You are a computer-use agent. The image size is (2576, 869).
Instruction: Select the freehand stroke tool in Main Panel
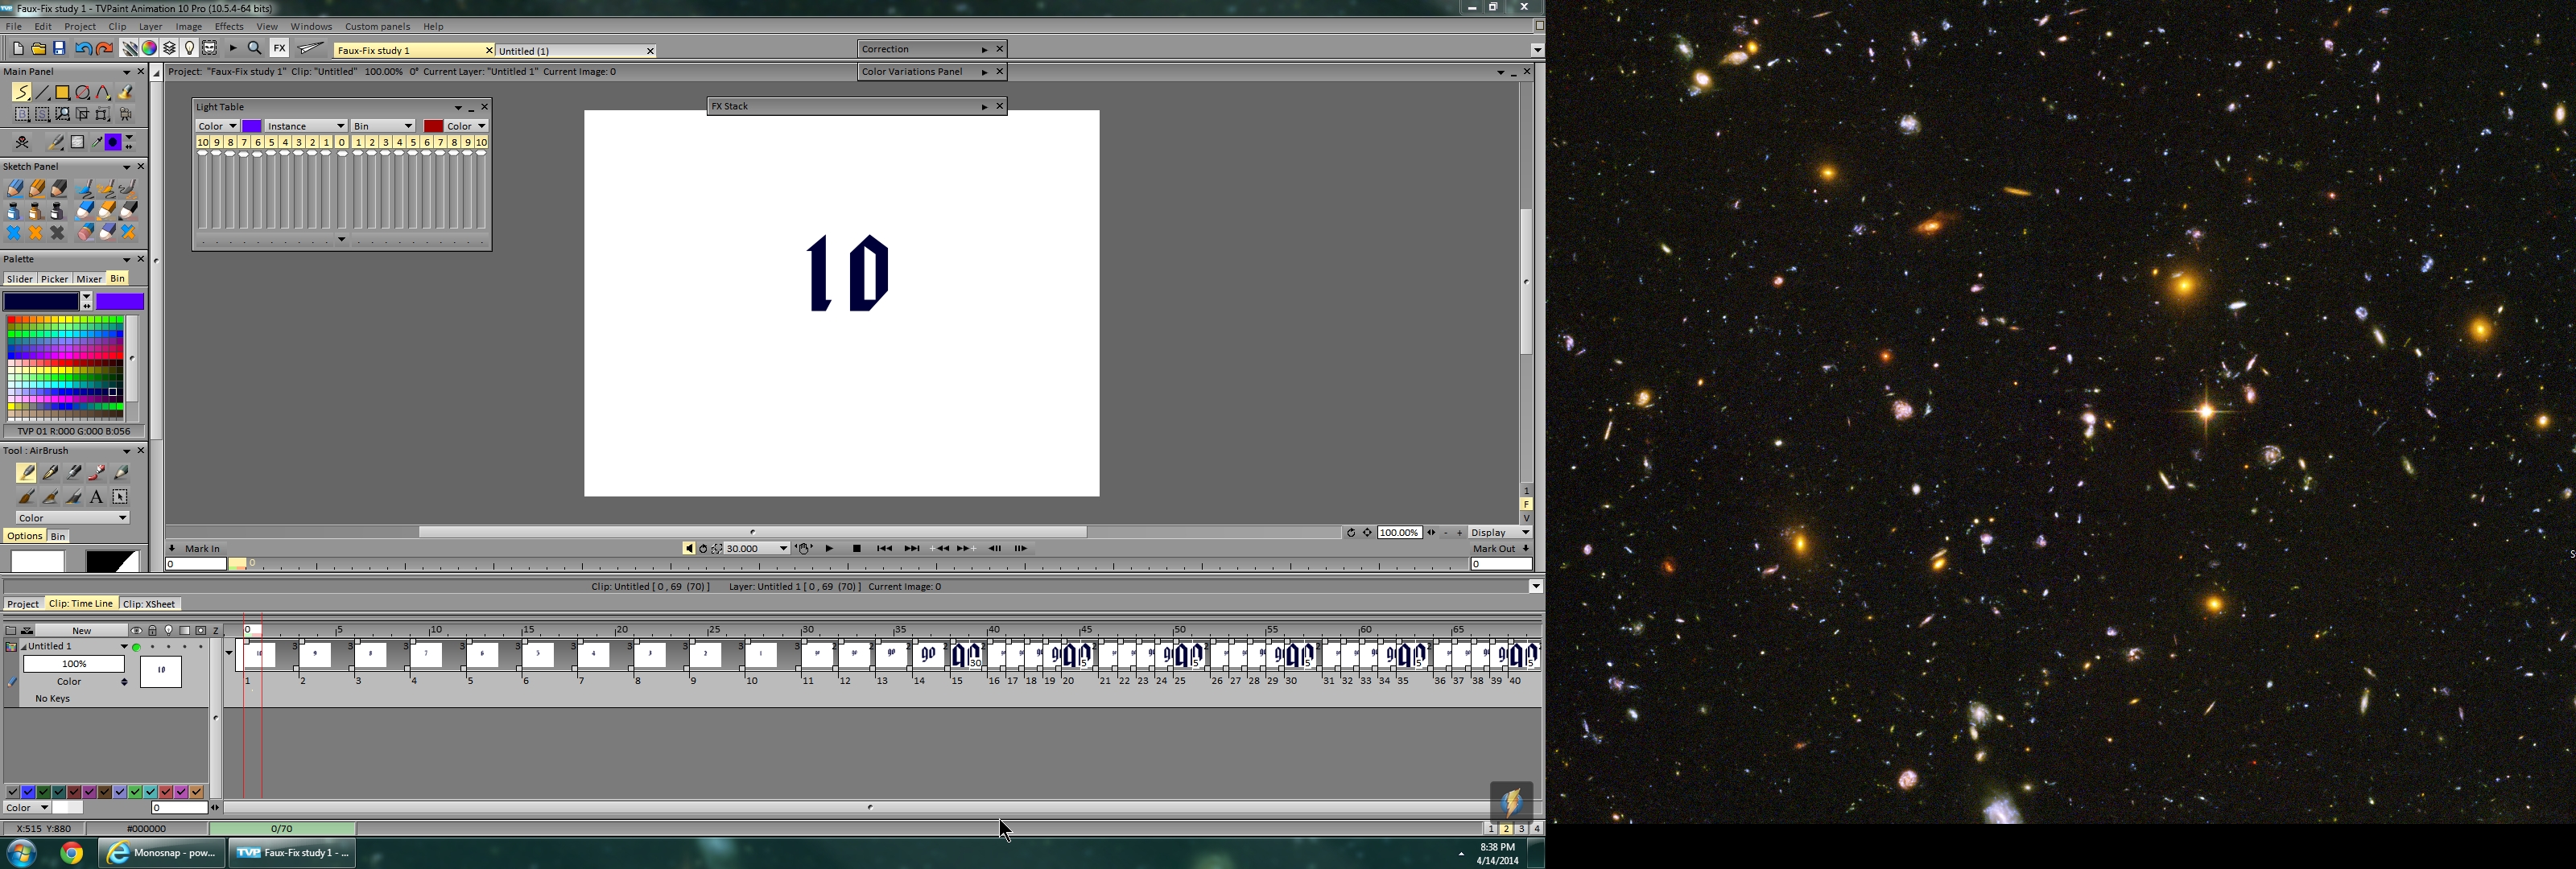click(x=21, y=92)
